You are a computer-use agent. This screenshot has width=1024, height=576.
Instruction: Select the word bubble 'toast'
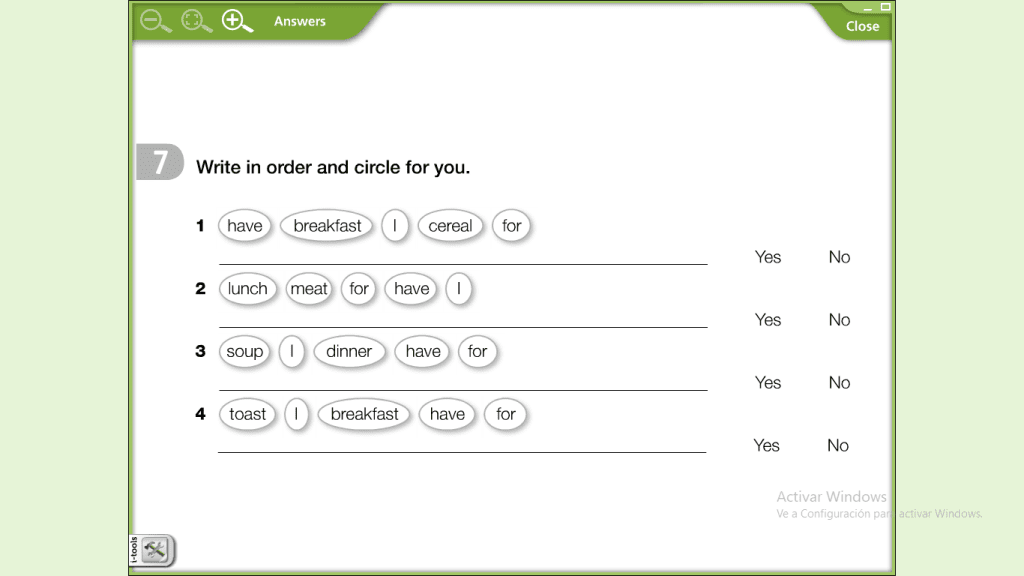[248, 414]
